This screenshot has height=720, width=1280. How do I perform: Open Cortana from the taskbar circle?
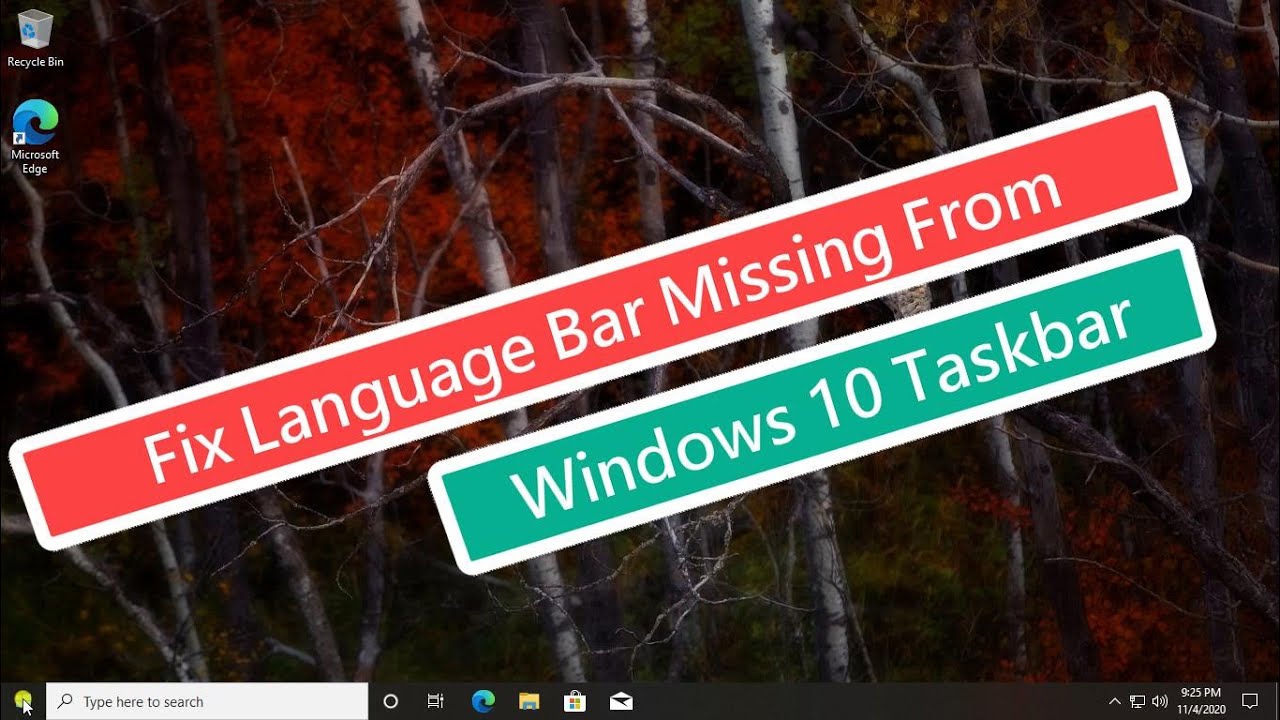(x=391, y=702)
